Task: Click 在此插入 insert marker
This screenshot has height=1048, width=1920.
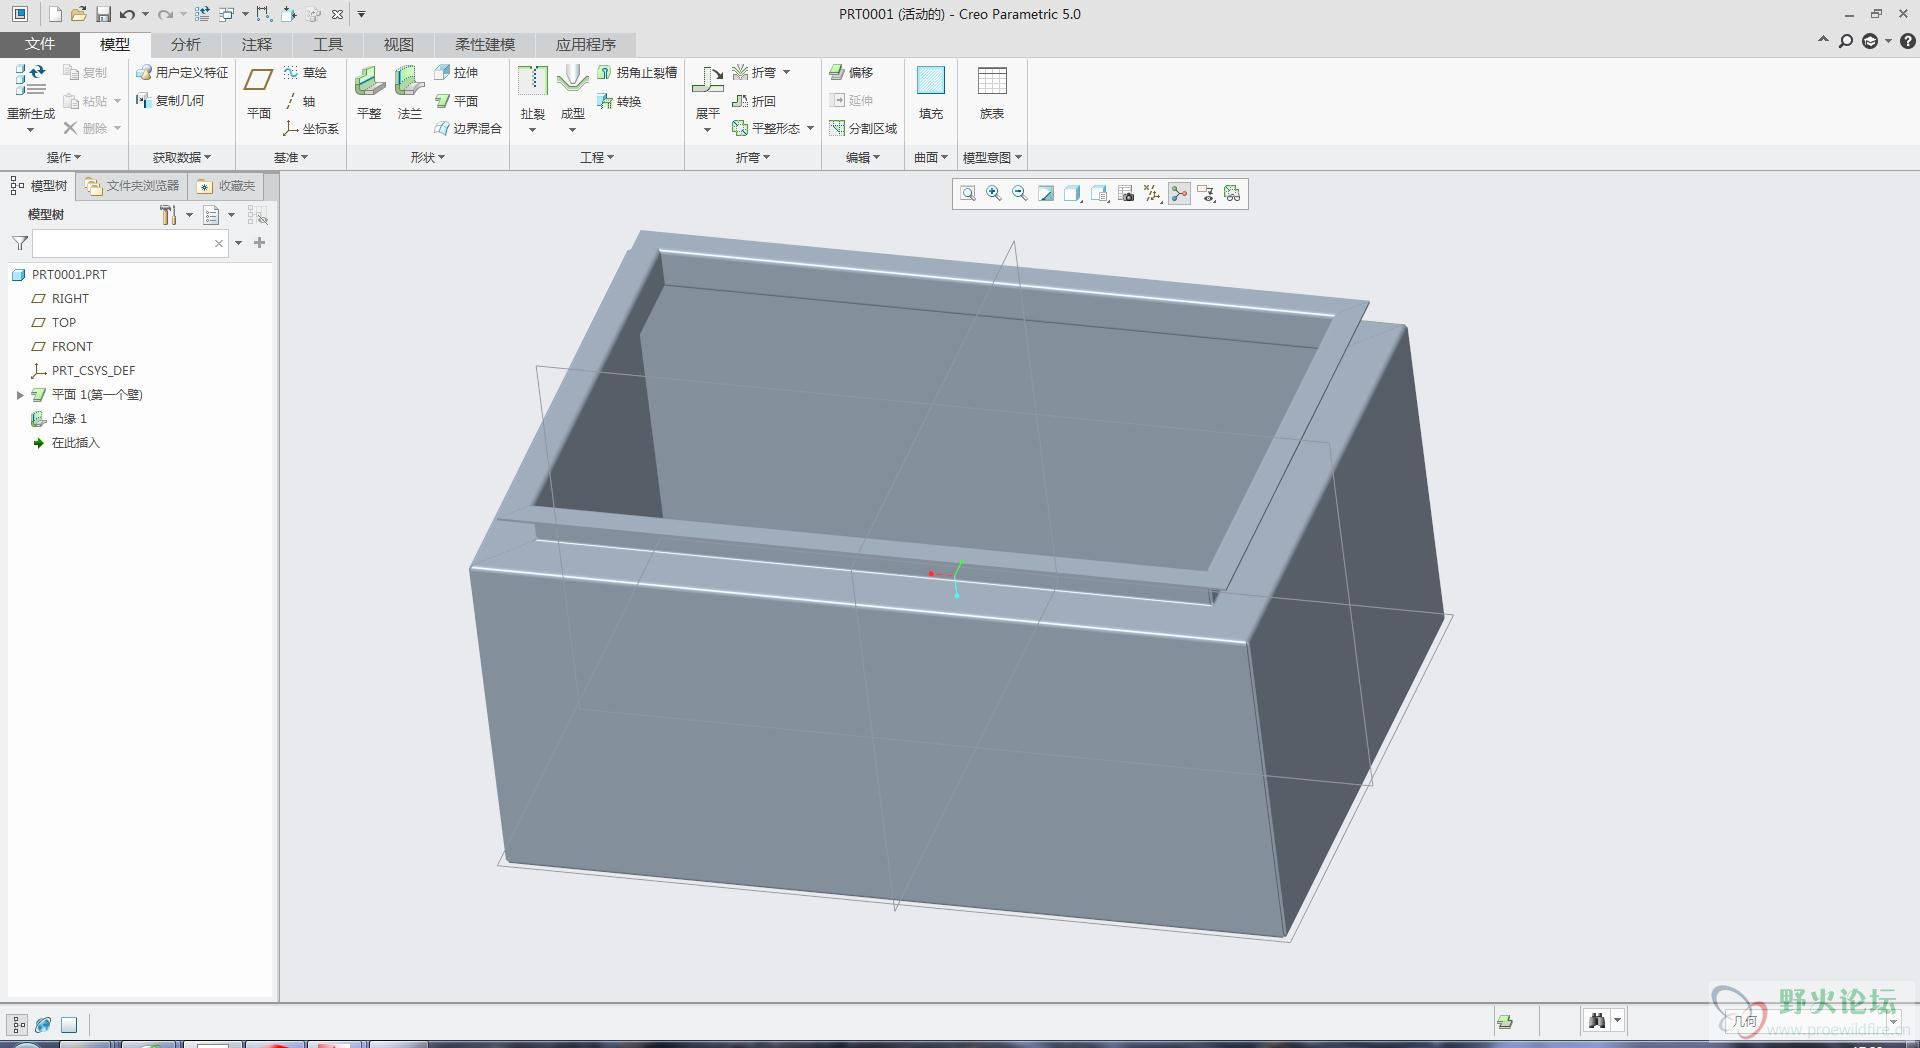Action: tap(66, 443)
